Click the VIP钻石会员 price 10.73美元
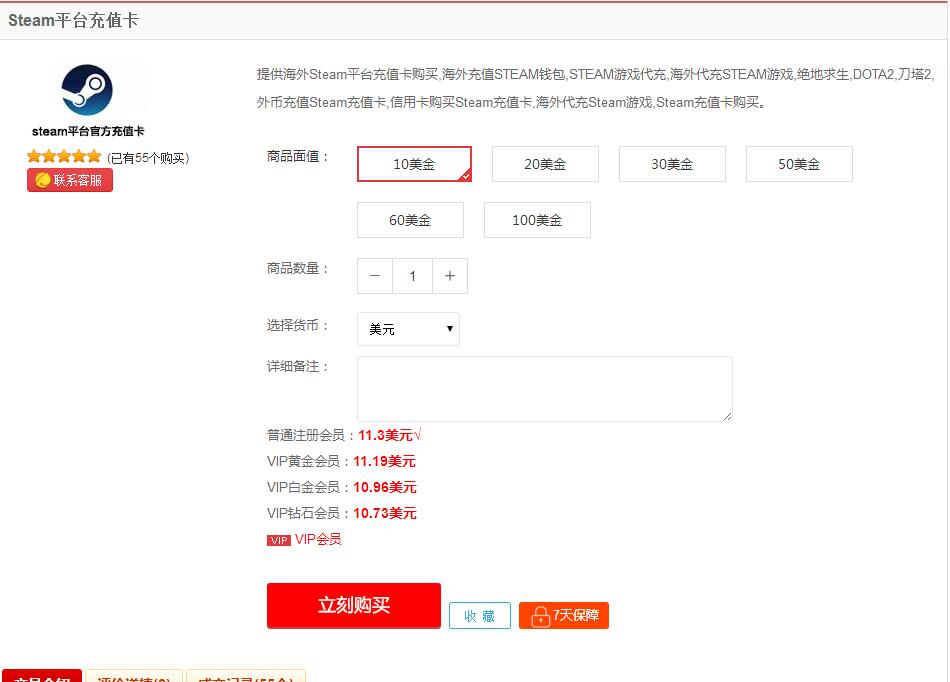This screenshot has width=950, height=682. pyautogui.click(x=385, y=513)
